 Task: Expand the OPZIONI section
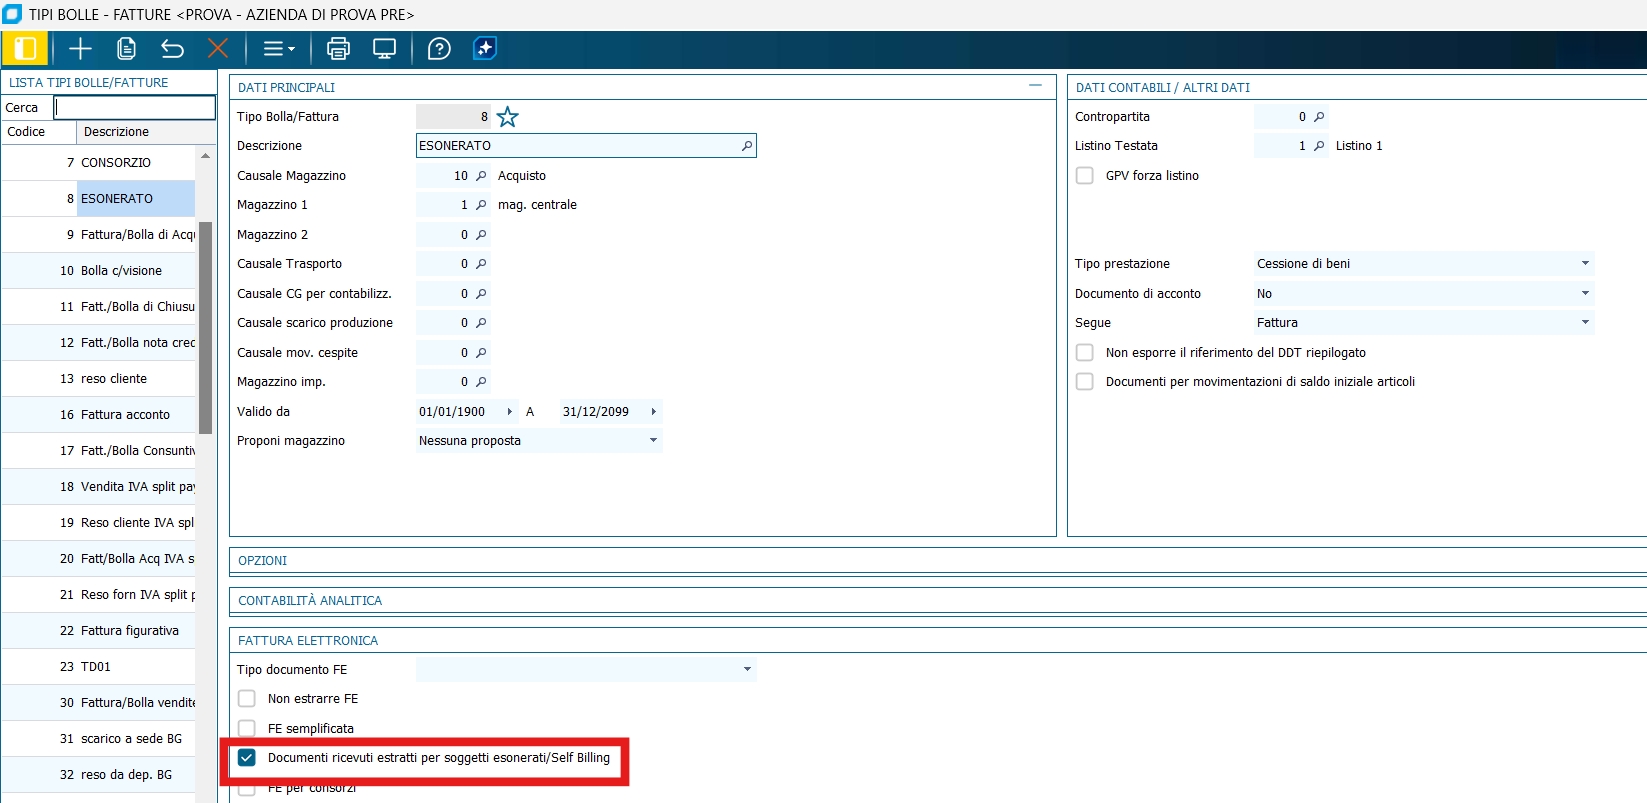[938, 561]
